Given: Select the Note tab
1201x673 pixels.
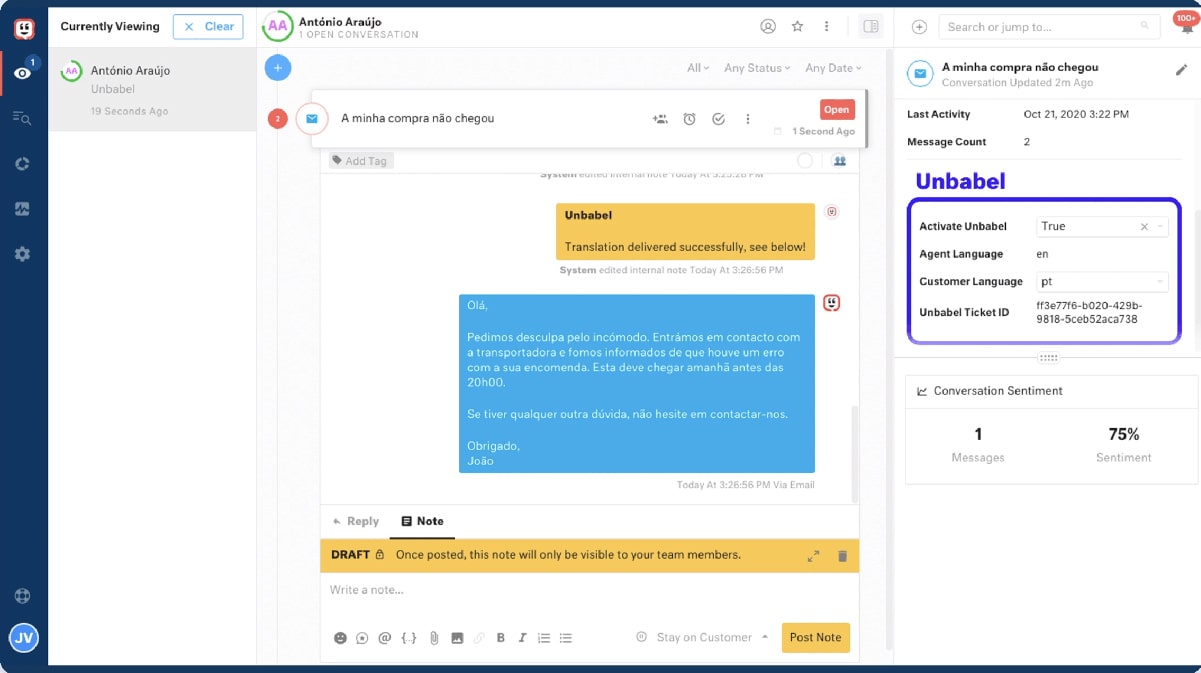Looking at the screenshot, I should (x=422, y=521).
